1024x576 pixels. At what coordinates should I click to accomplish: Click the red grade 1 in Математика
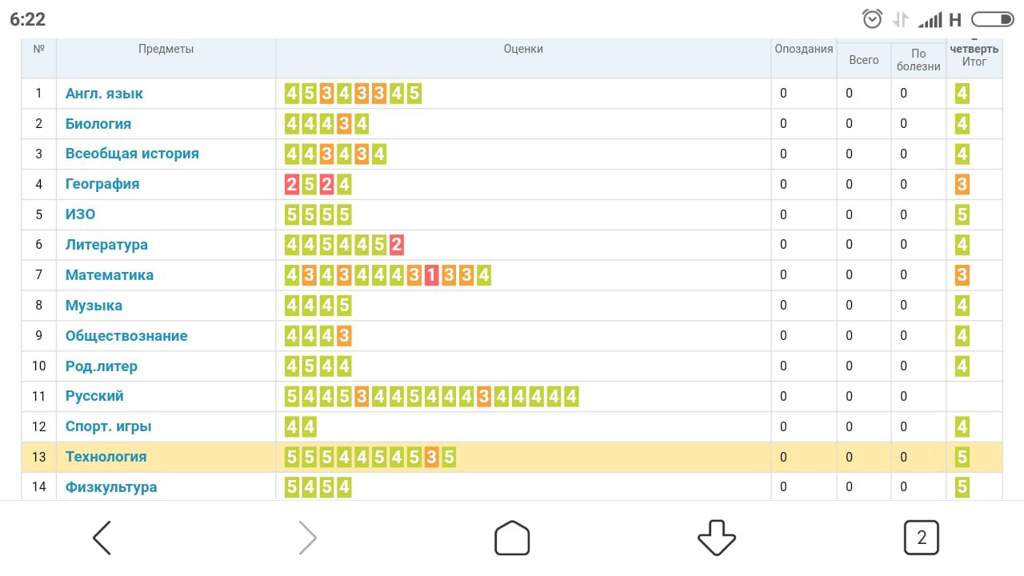tap(431, 275)
